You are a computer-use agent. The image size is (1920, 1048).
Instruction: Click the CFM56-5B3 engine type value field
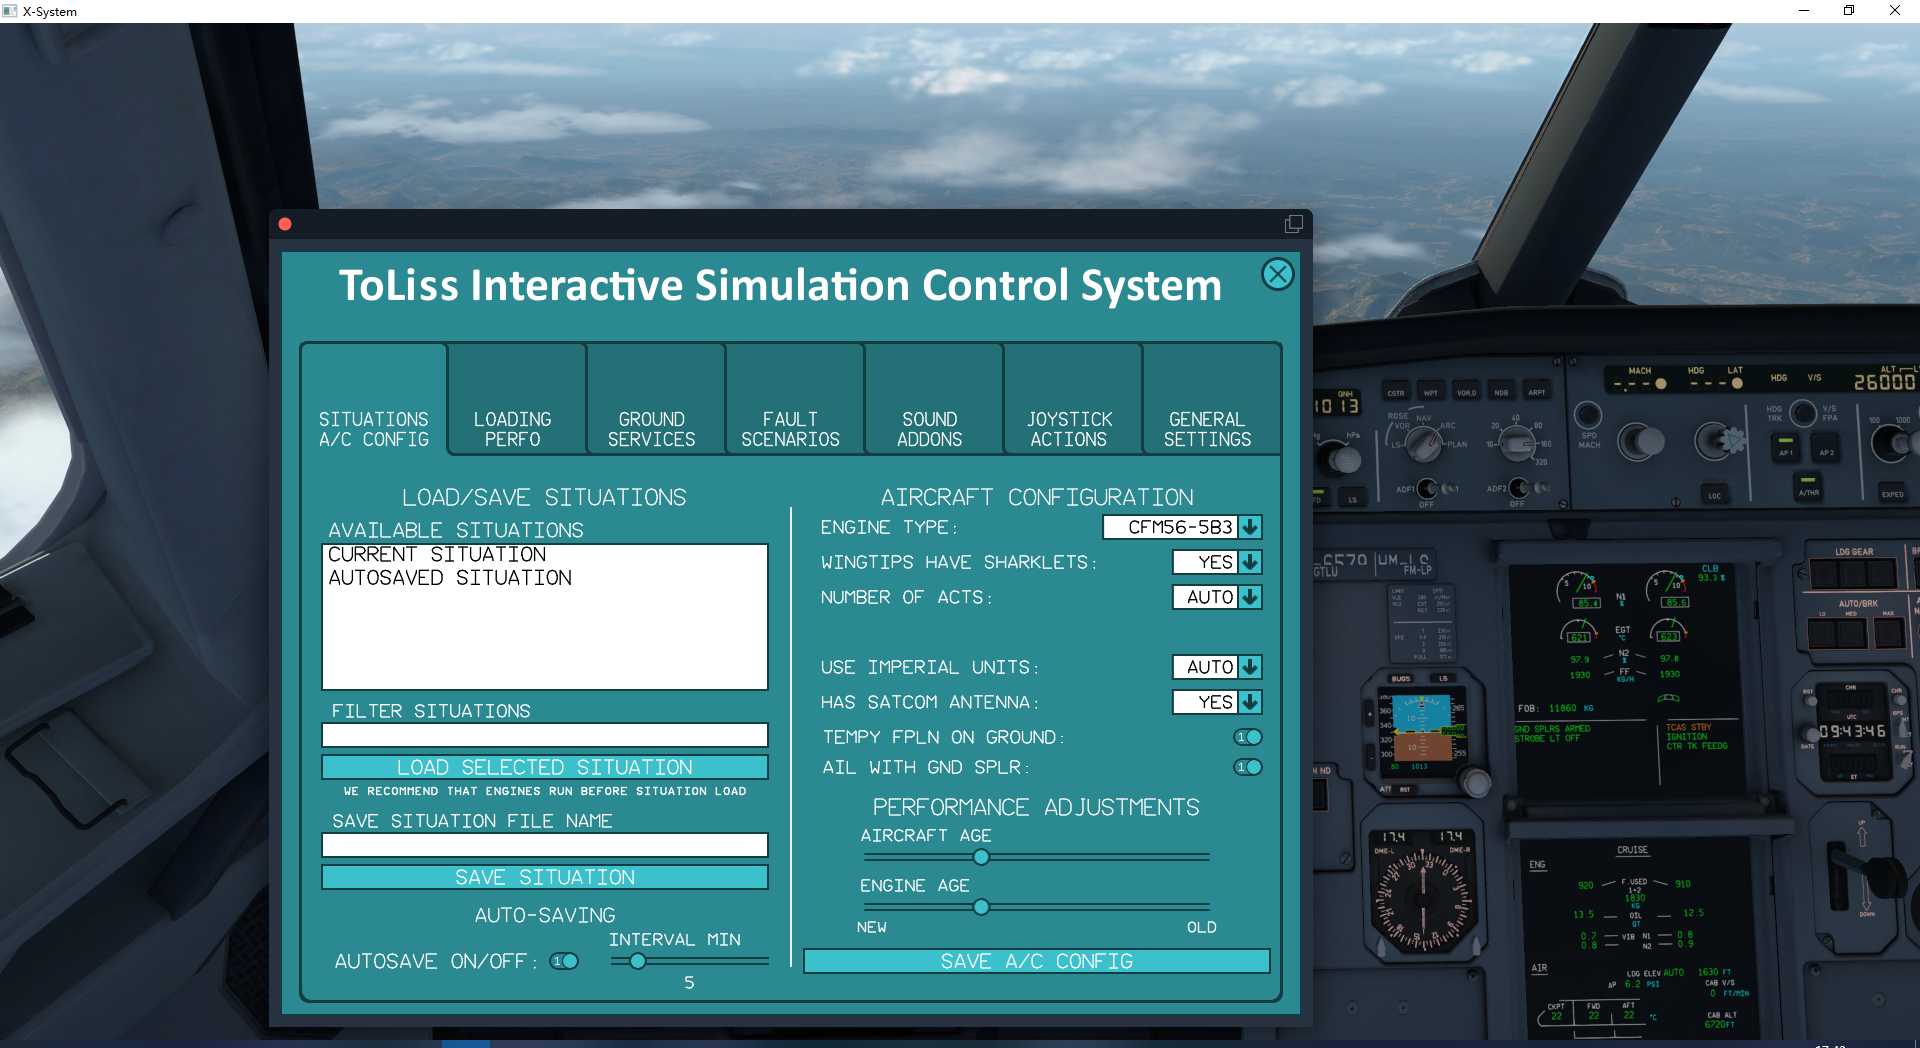[1170, 527]
